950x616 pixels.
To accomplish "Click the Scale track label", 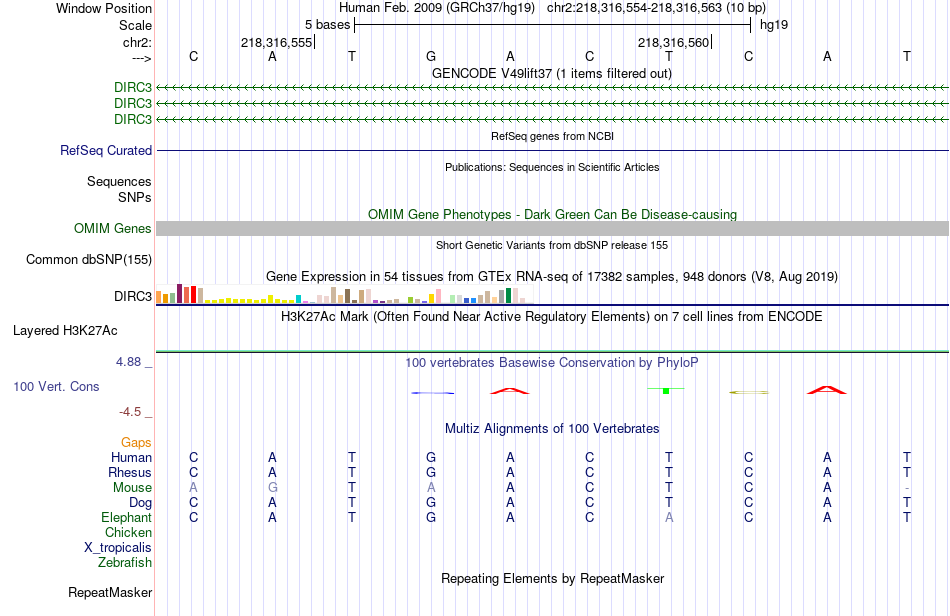I will (135, 25).
